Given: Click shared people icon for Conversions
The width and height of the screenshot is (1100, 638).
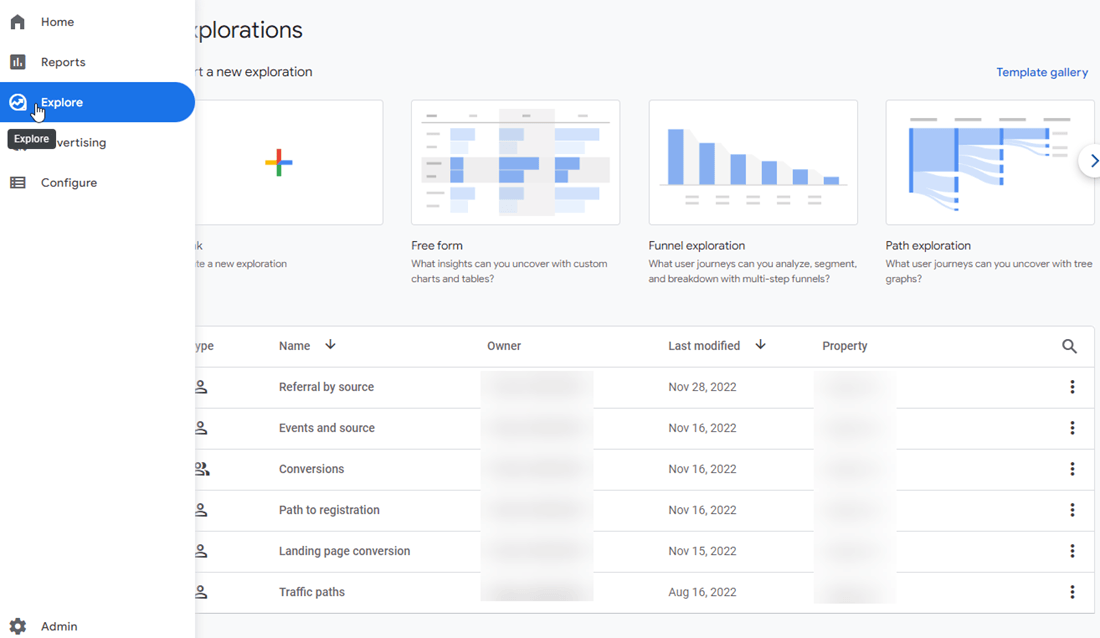Looking at the screenshot, I should pos(202,469).
